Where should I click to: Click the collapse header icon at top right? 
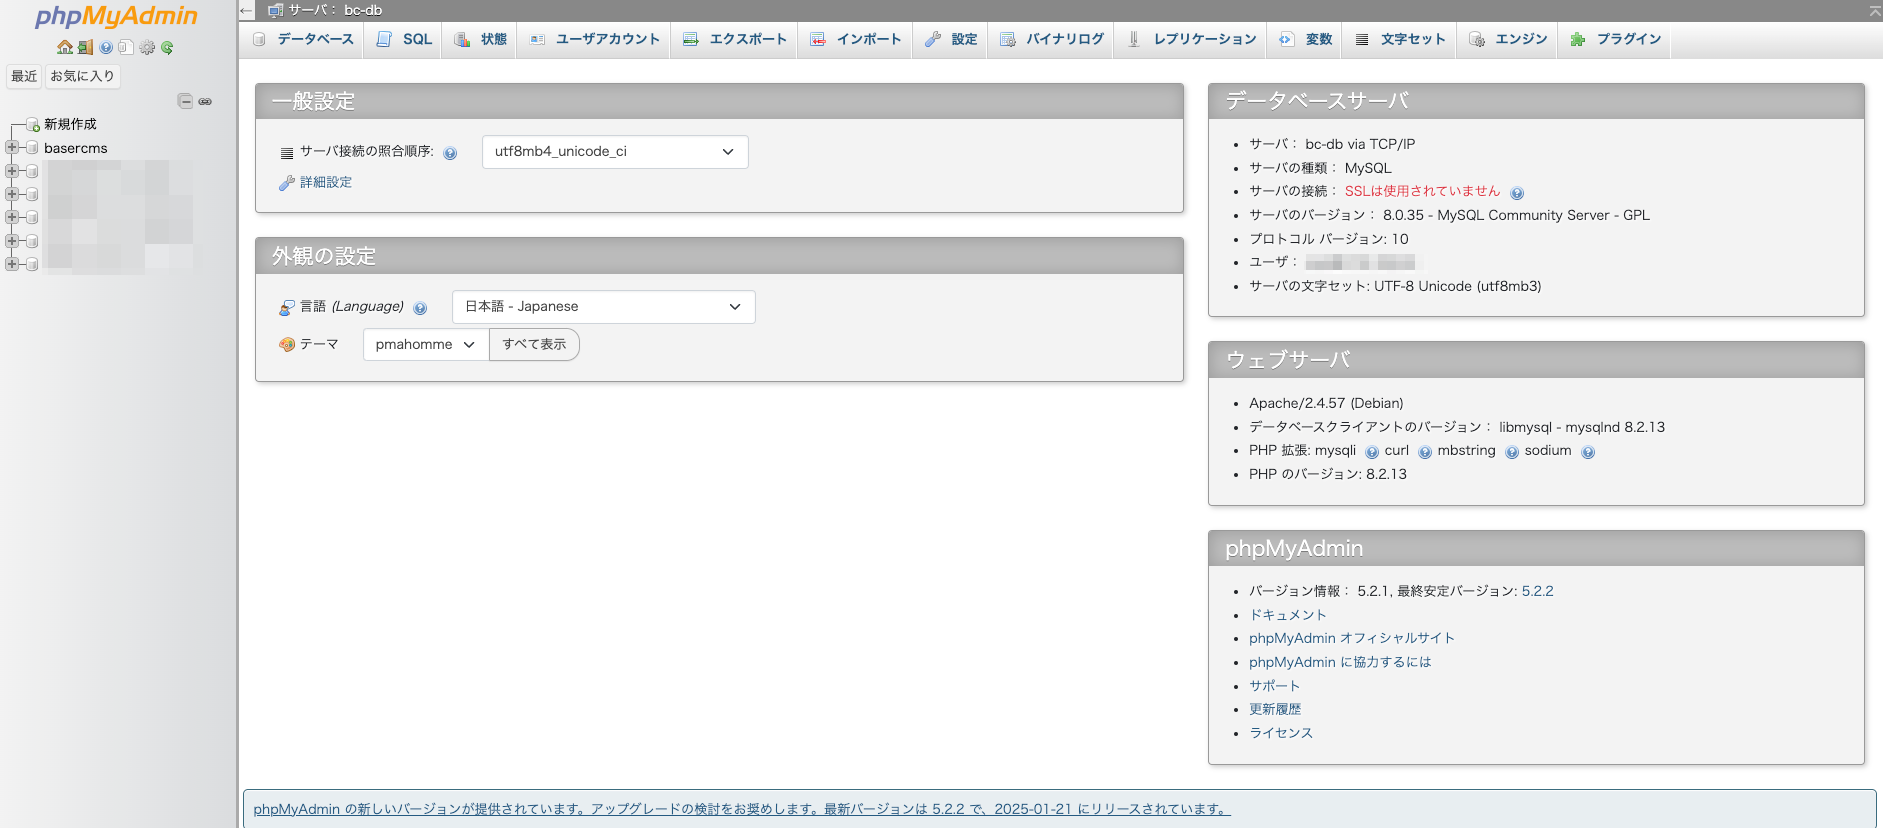[x=1874, y=10]
